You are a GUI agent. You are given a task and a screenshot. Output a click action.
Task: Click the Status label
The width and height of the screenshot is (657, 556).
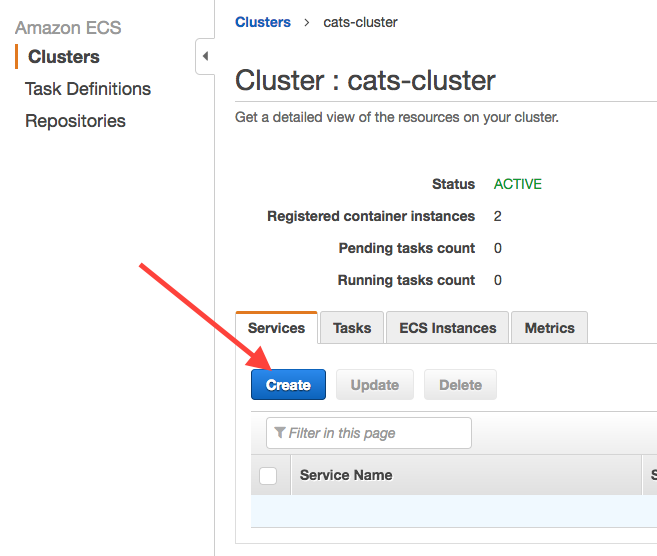tap(453, 184)
